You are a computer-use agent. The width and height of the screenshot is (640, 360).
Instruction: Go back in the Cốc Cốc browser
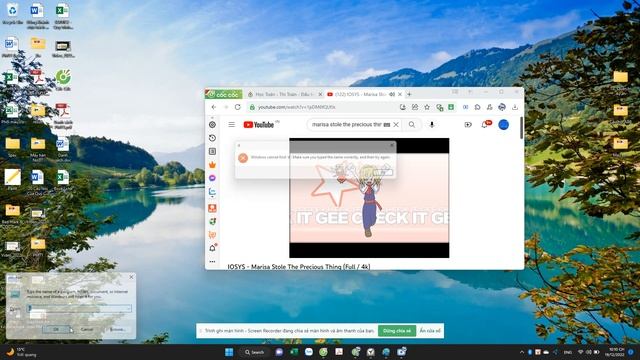(213, 107)
